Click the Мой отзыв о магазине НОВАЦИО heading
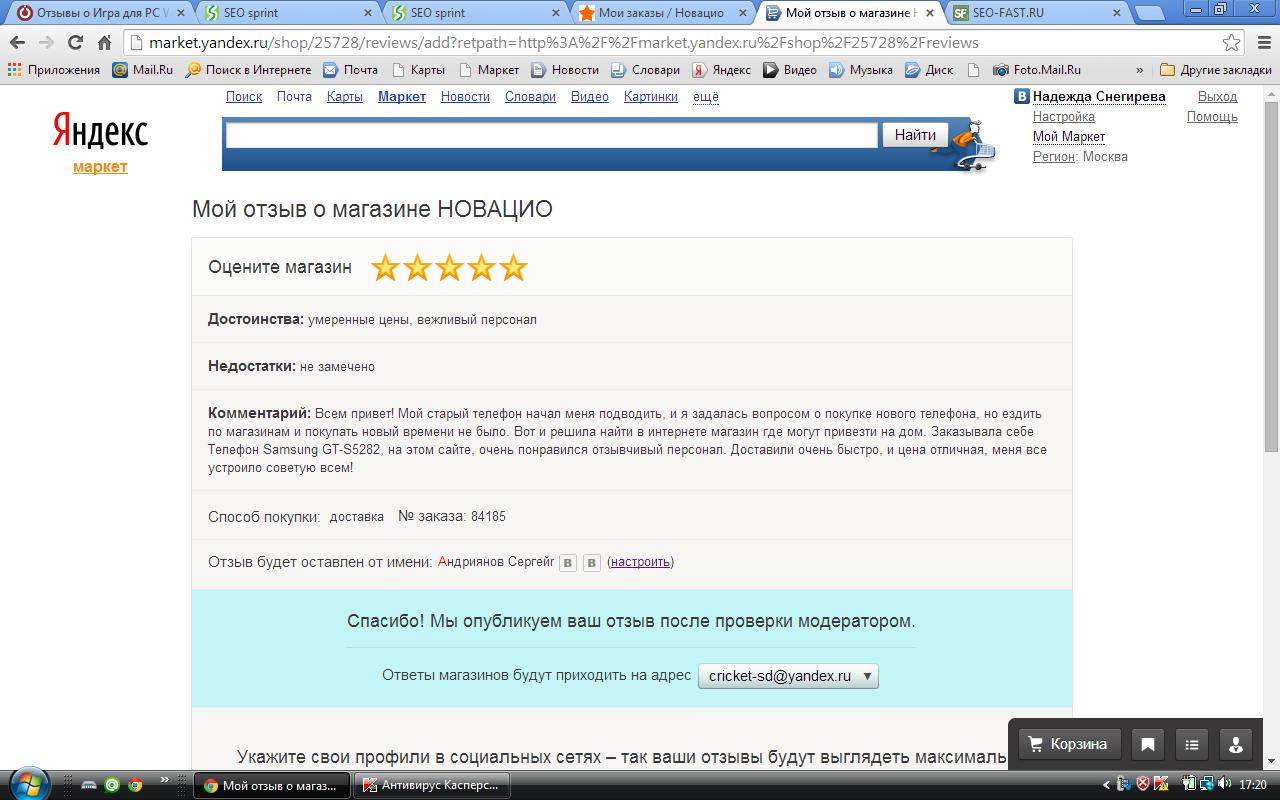 pyautogui.click(x=372, y=209)
